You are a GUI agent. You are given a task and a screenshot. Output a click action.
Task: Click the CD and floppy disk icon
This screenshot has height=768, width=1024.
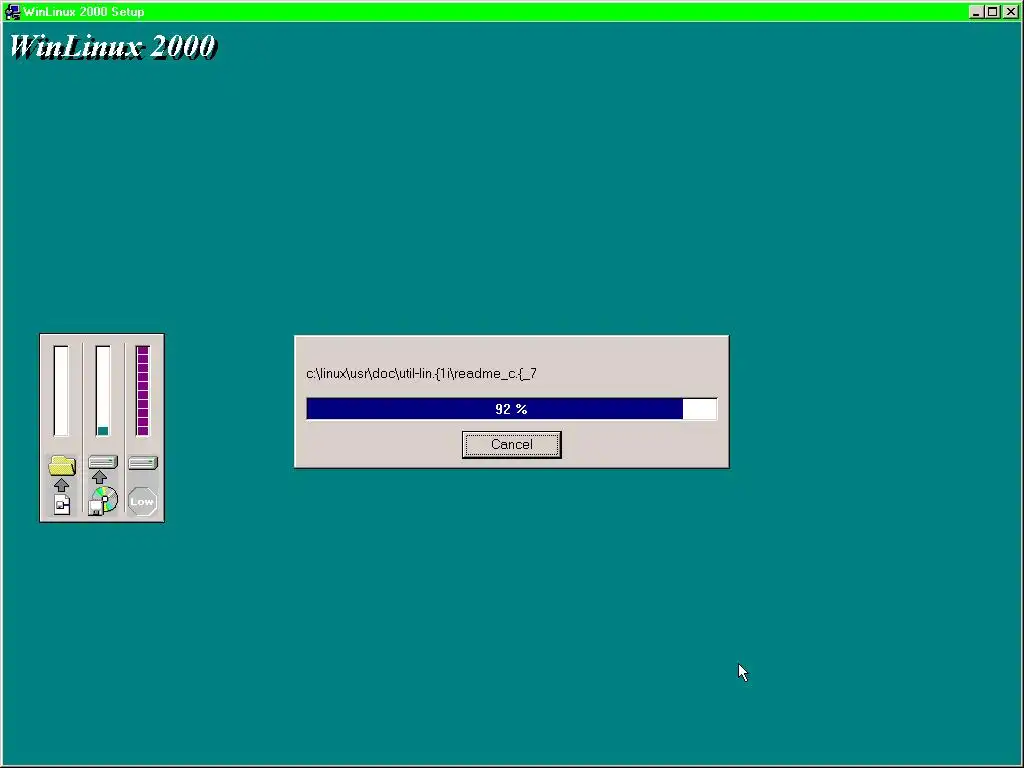103,501
